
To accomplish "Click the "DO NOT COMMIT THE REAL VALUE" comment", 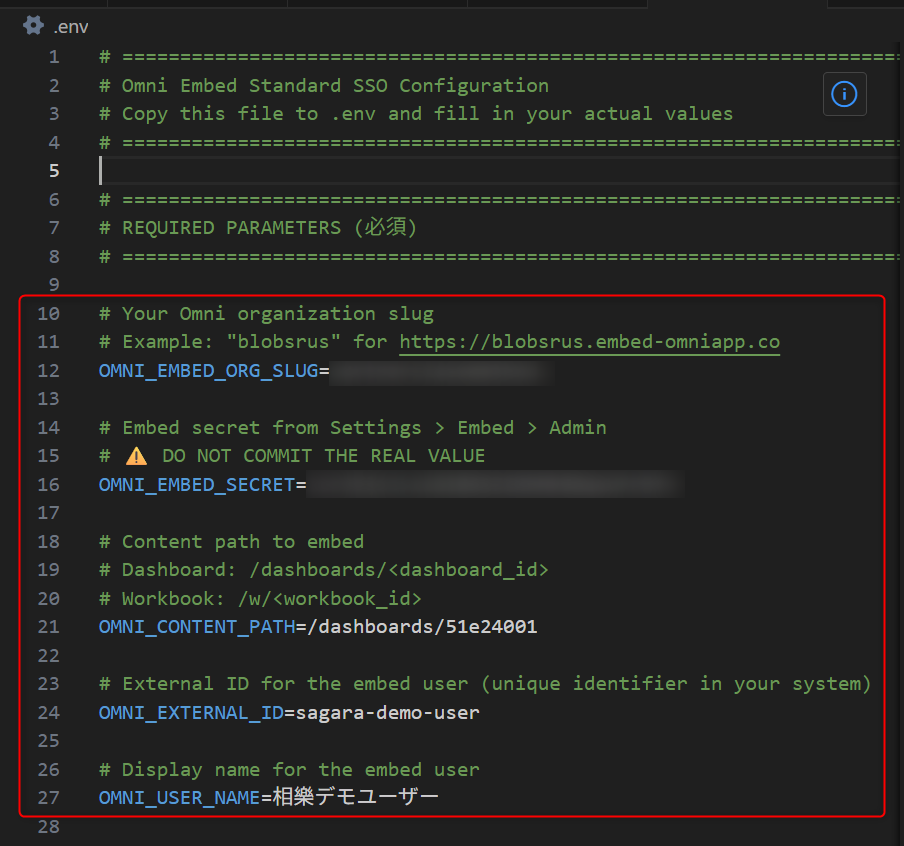I will coord(323,456).
